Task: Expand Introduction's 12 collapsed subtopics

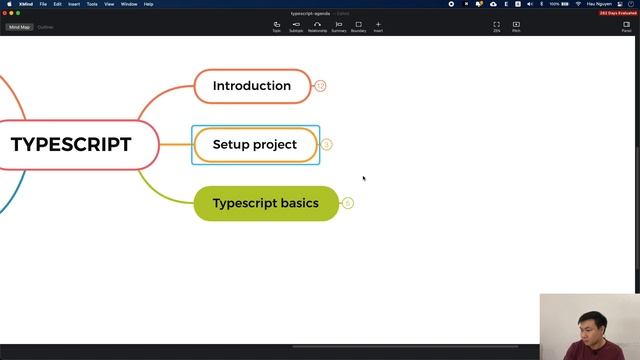Action: tap(320, 86)
